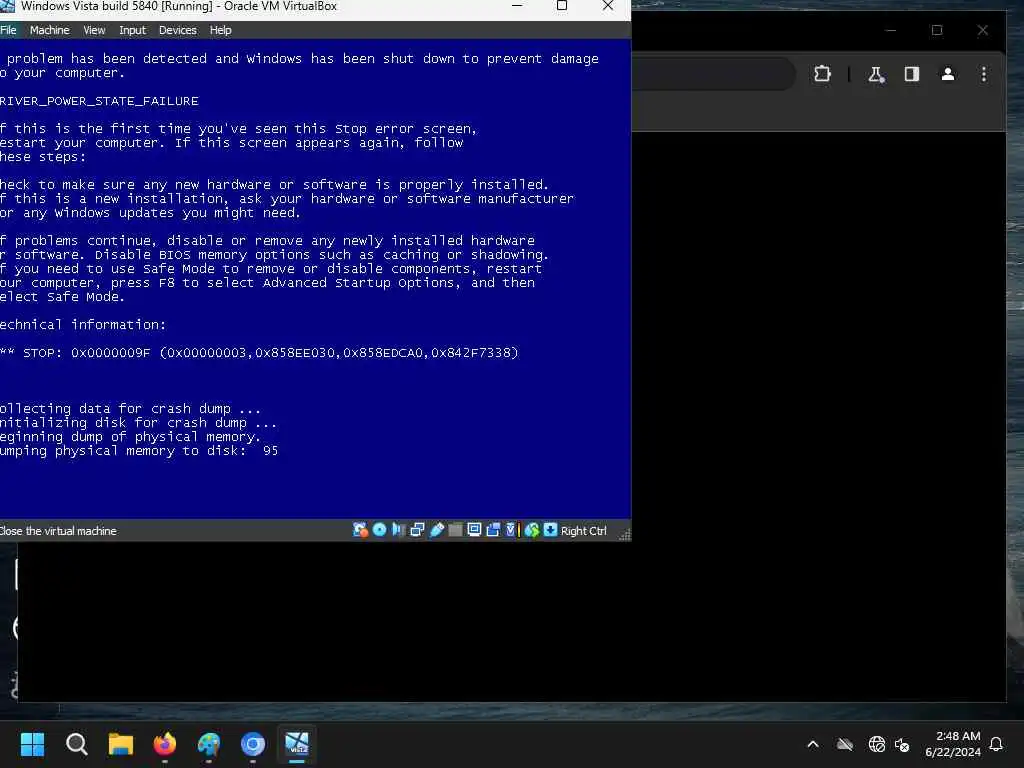Close the VirtualBox VM window
This screenshot has height=768, width=1024.
(x=608, y=6)
